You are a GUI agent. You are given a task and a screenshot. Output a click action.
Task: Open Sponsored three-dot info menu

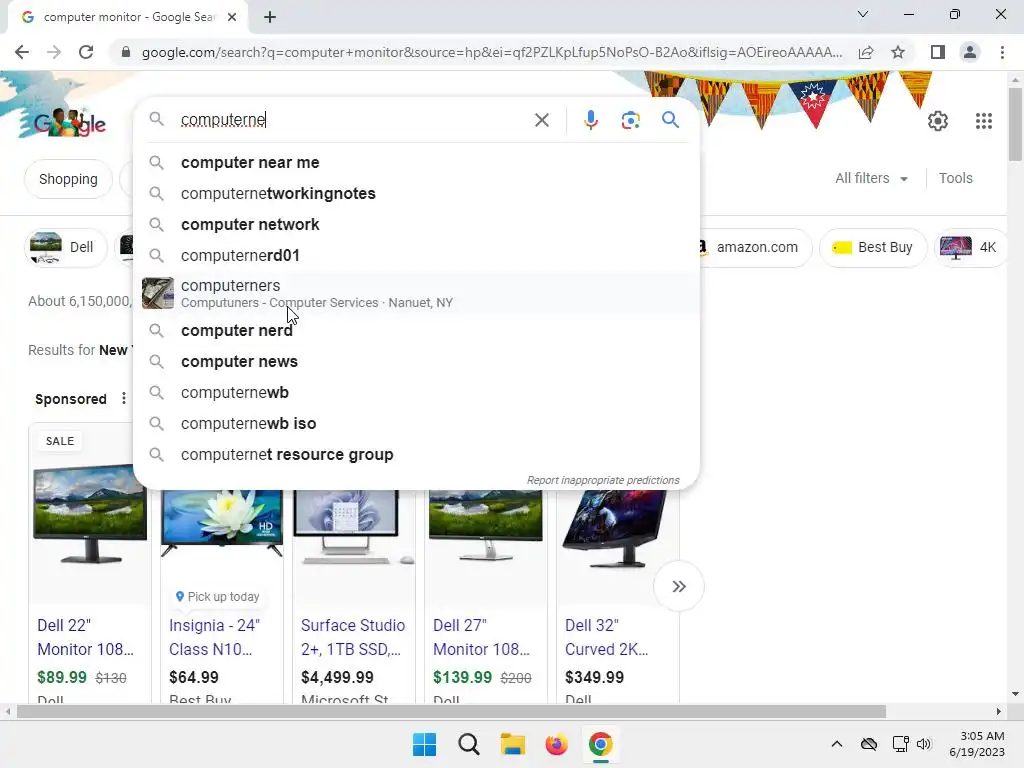coord(124,398)
